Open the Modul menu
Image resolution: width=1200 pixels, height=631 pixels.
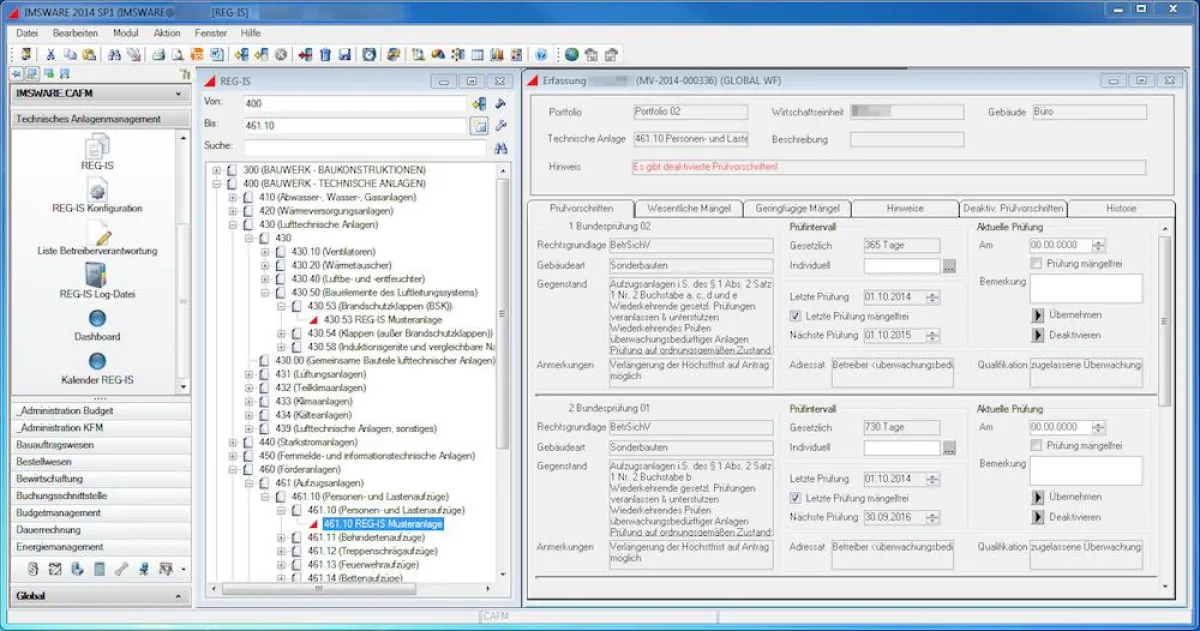(x=125, y=32)
